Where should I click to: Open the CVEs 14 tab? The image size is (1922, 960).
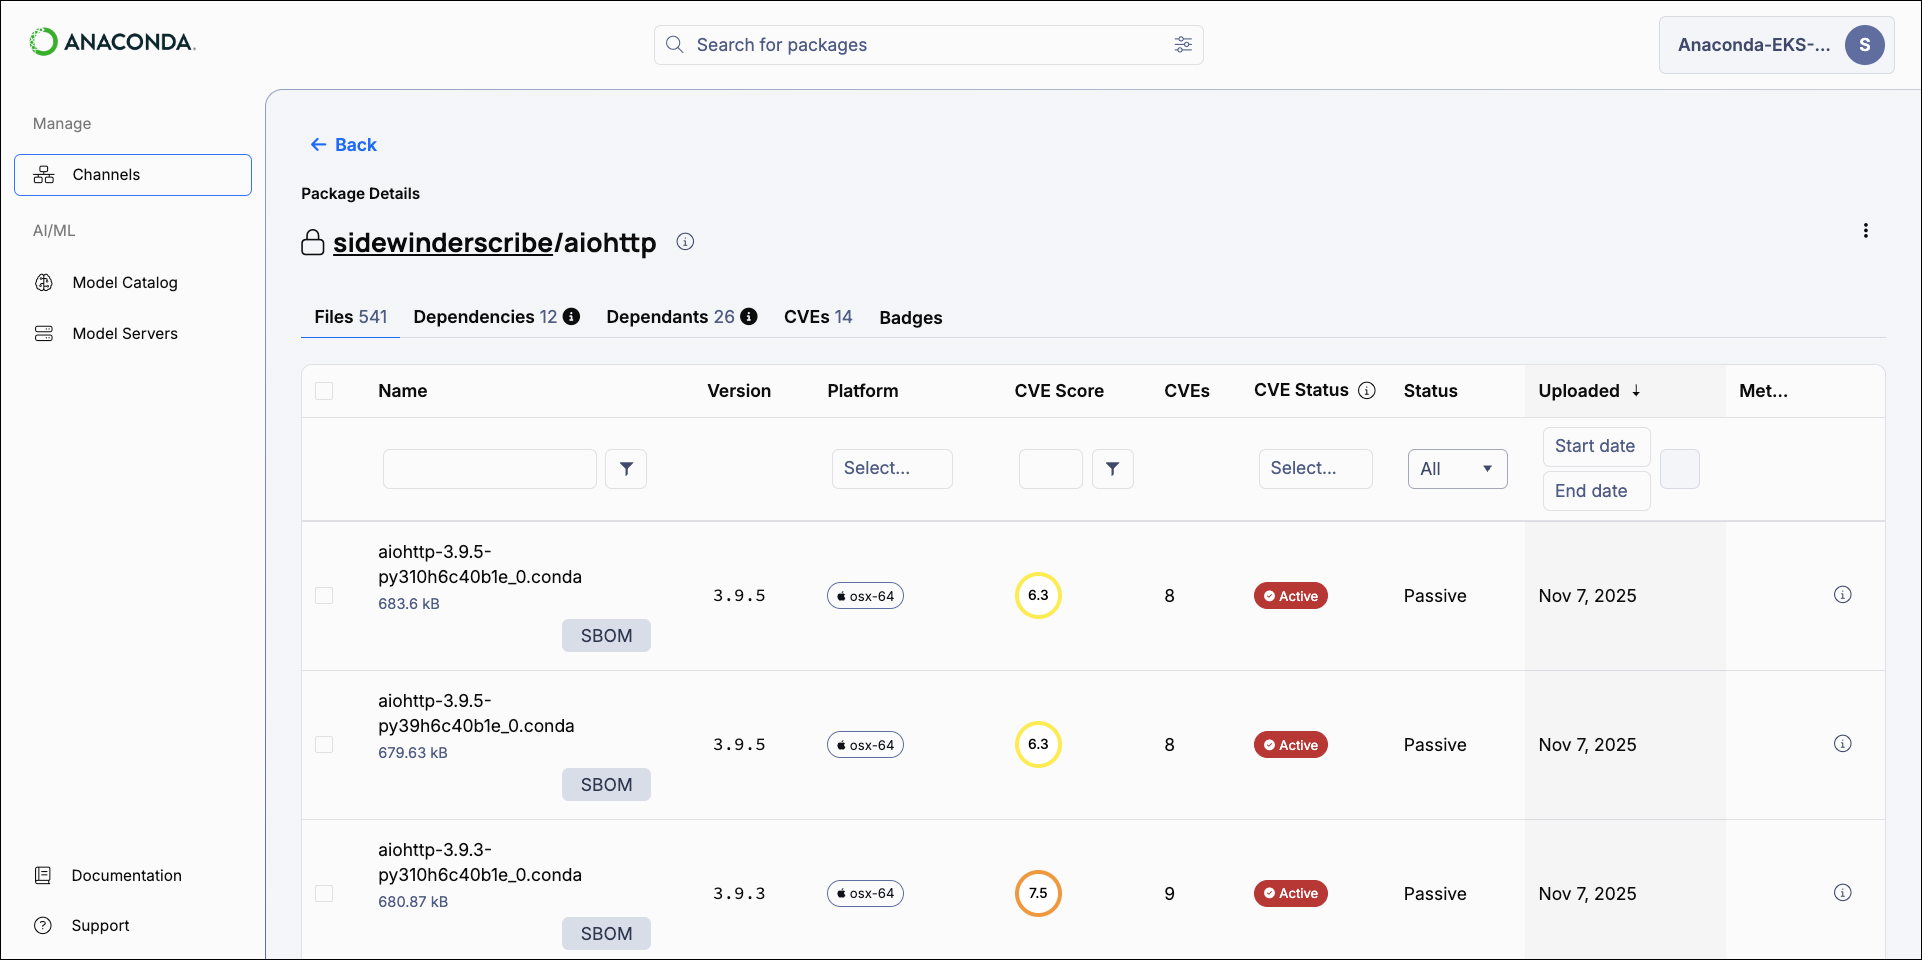coord(817,316)
